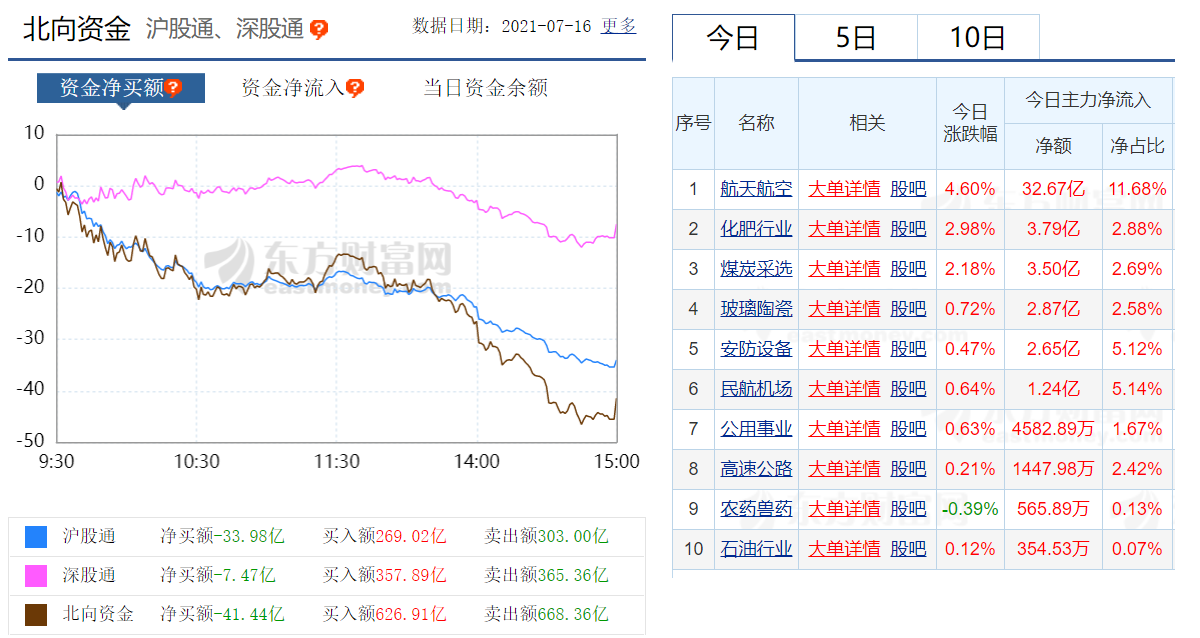This screenshot has width=1200, height=638.
Task: Select the 今日 tab
Action: tap(734, 34)
